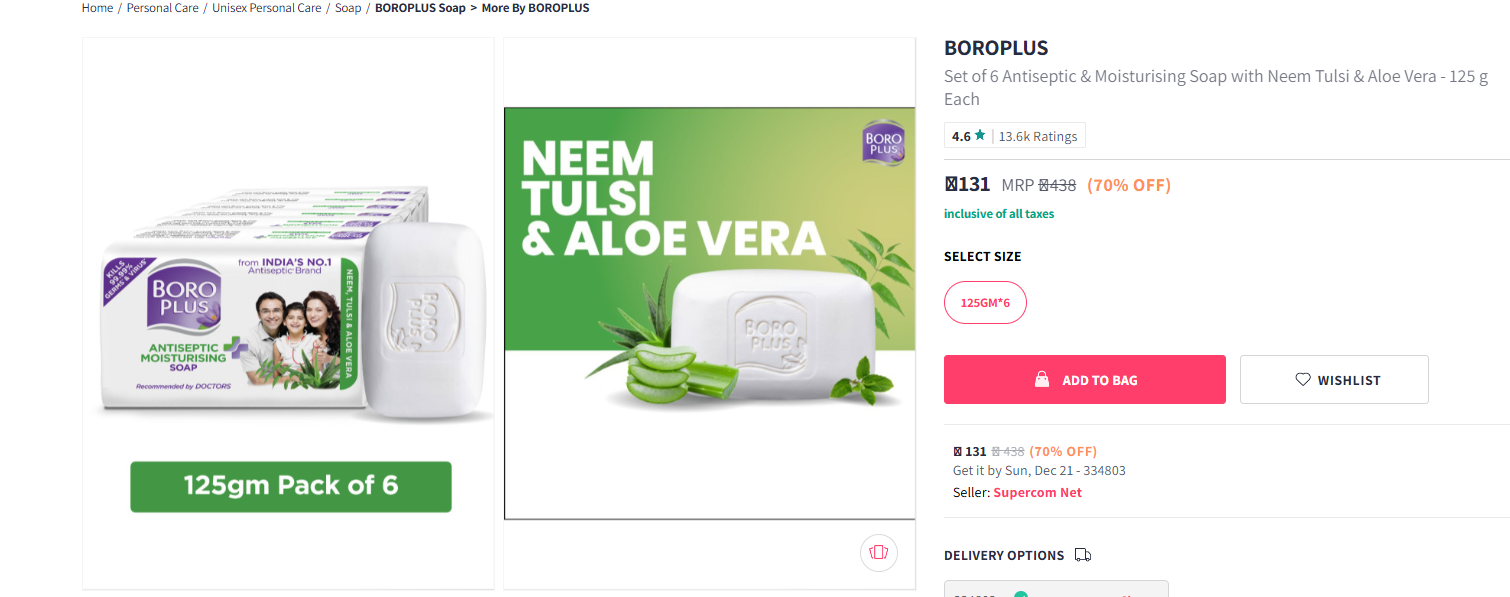Click the heart icon on Wishlist

point(1303,380)
